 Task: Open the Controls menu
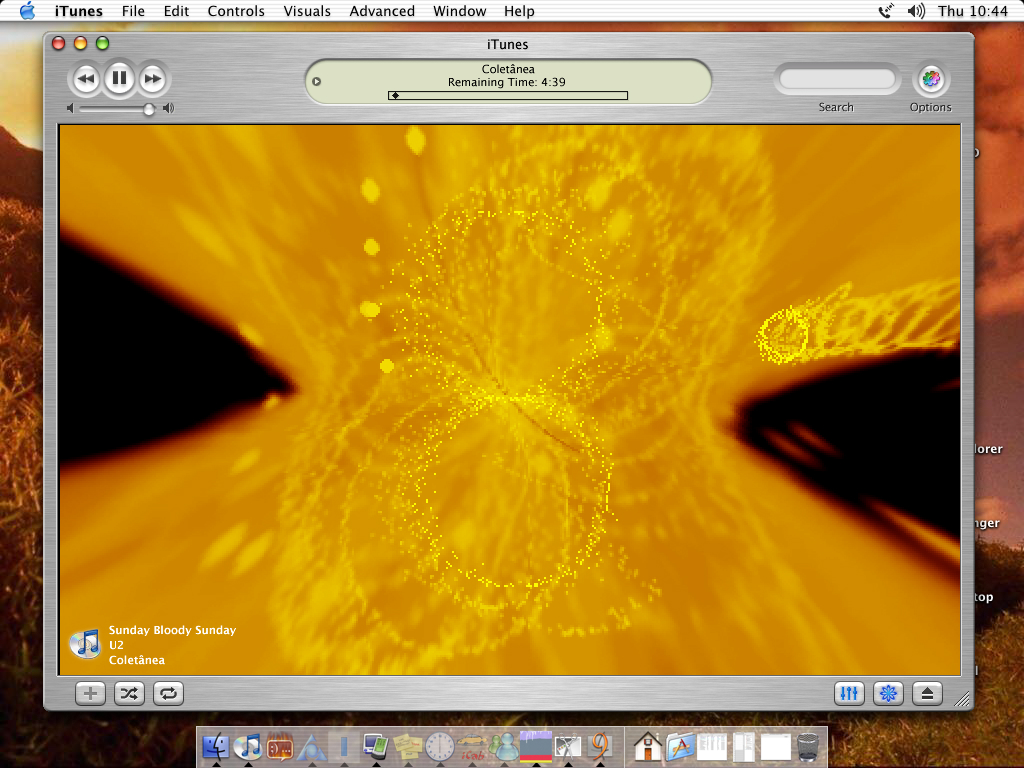(236, 11)
